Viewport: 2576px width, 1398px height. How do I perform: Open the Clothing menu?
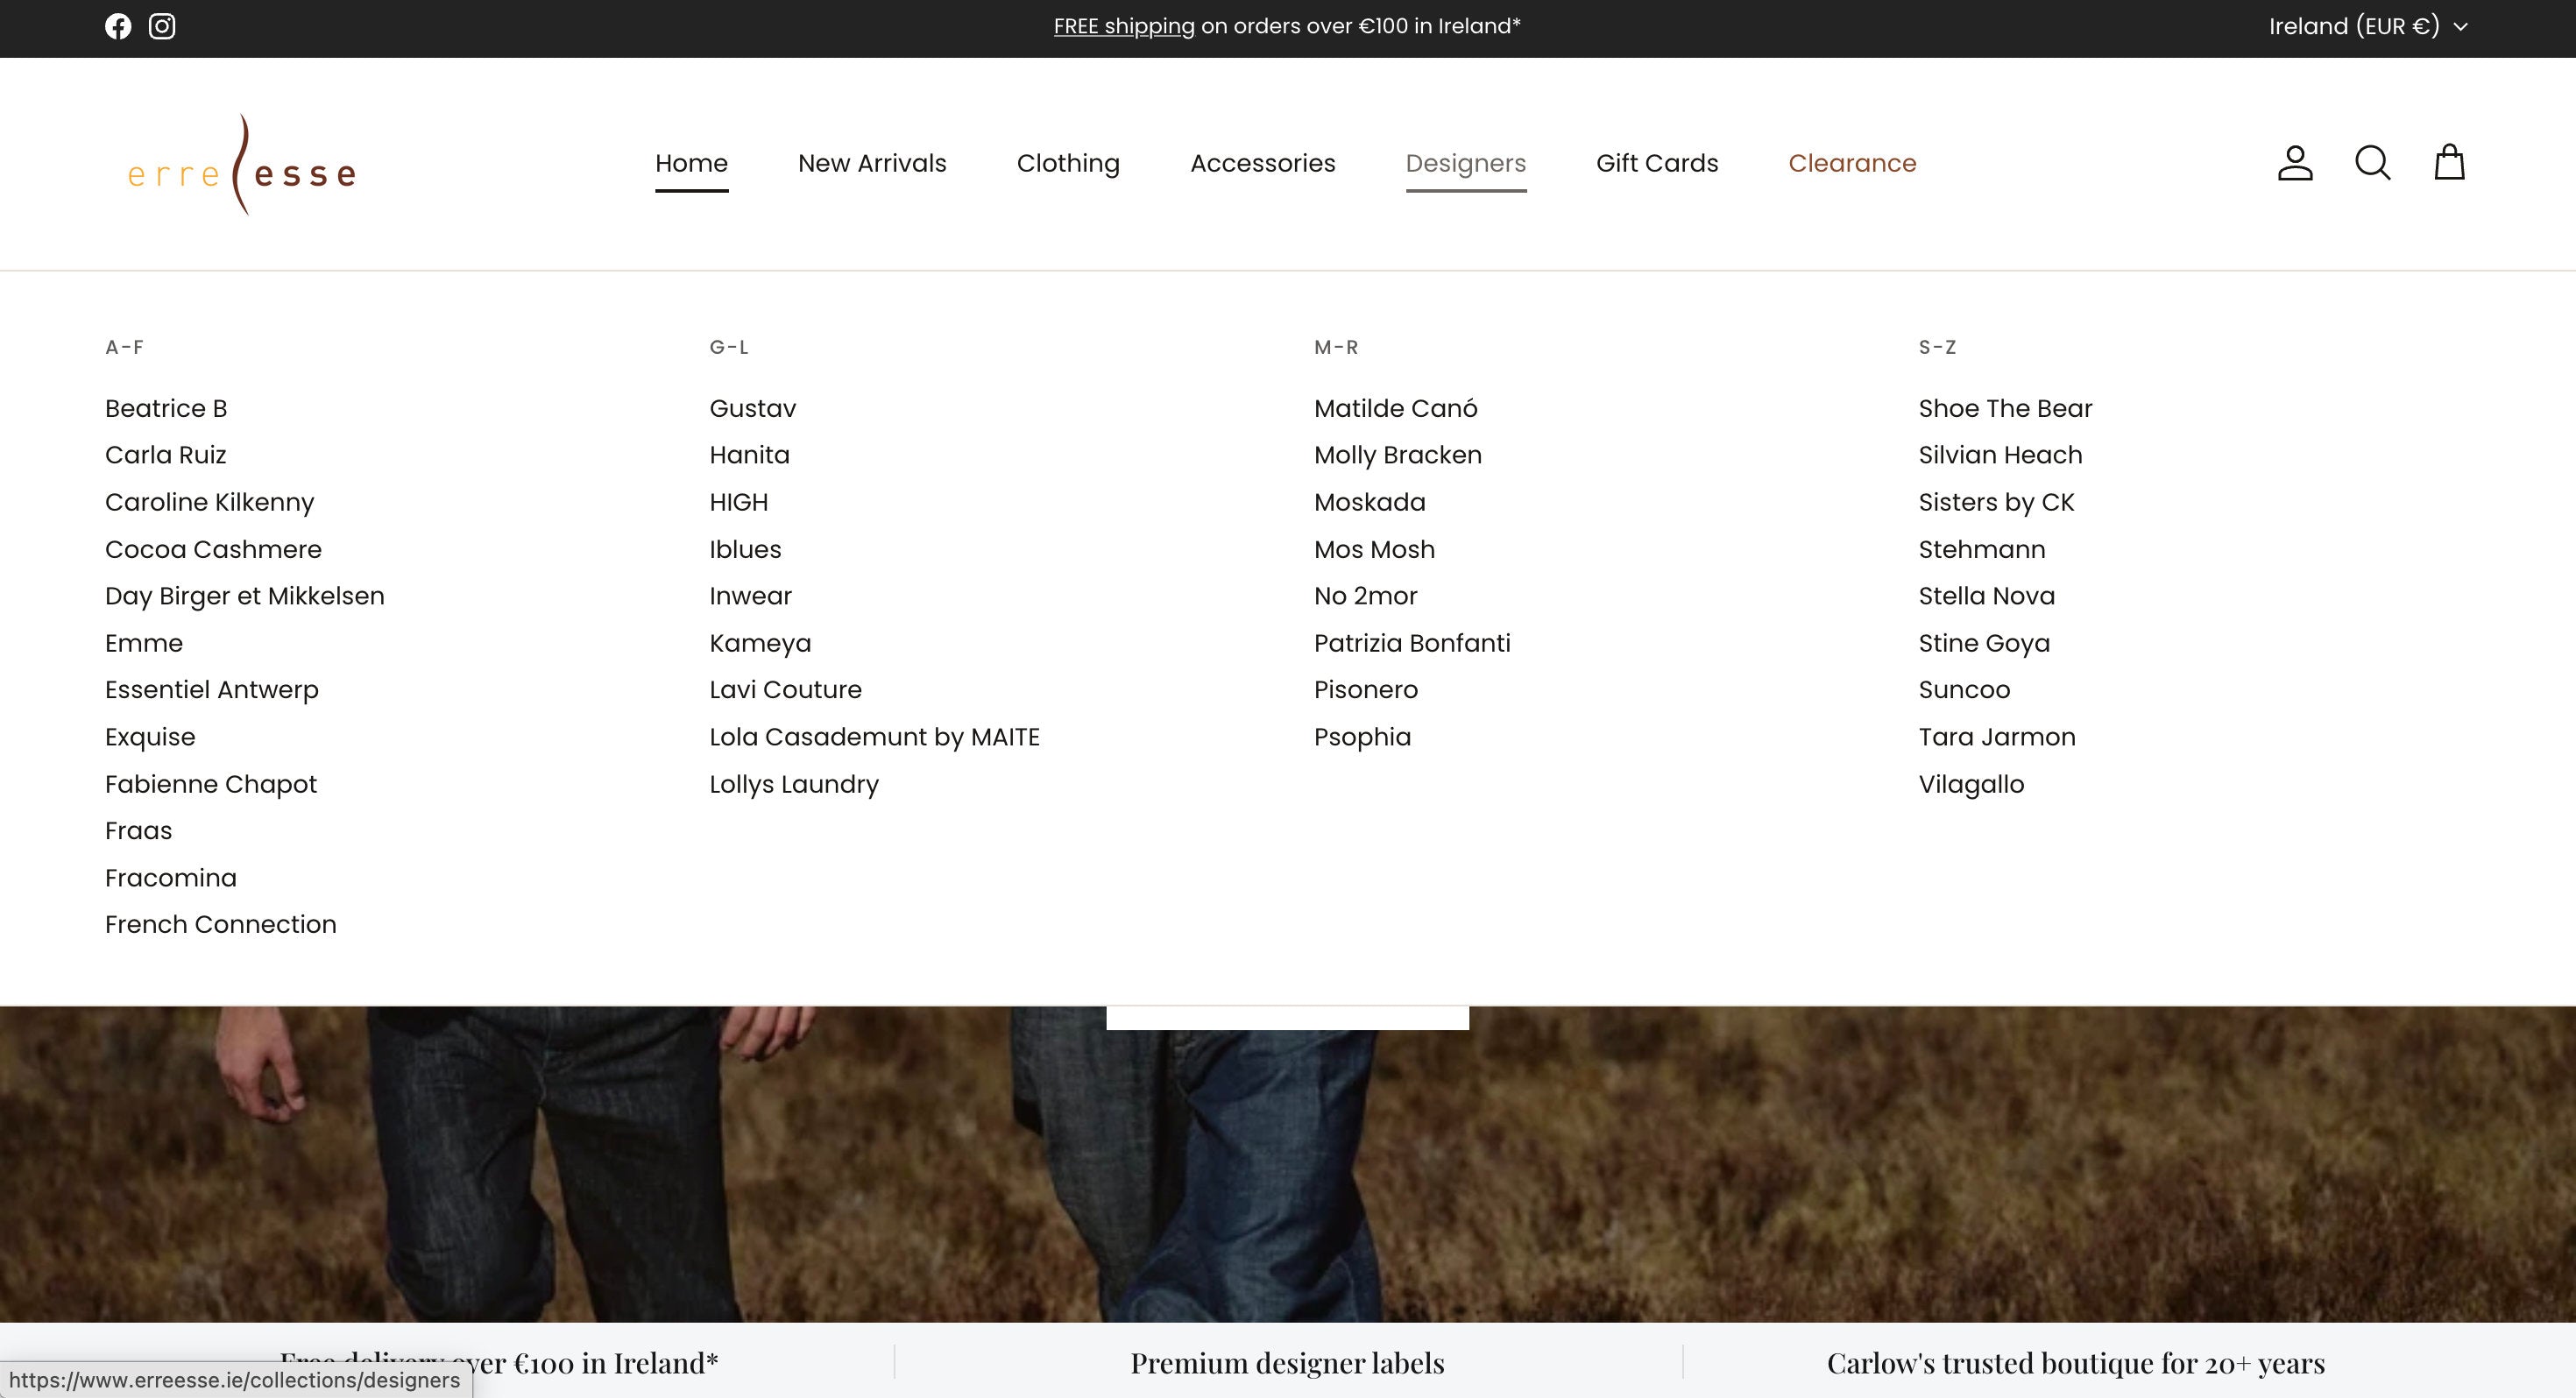point(1068,163)
